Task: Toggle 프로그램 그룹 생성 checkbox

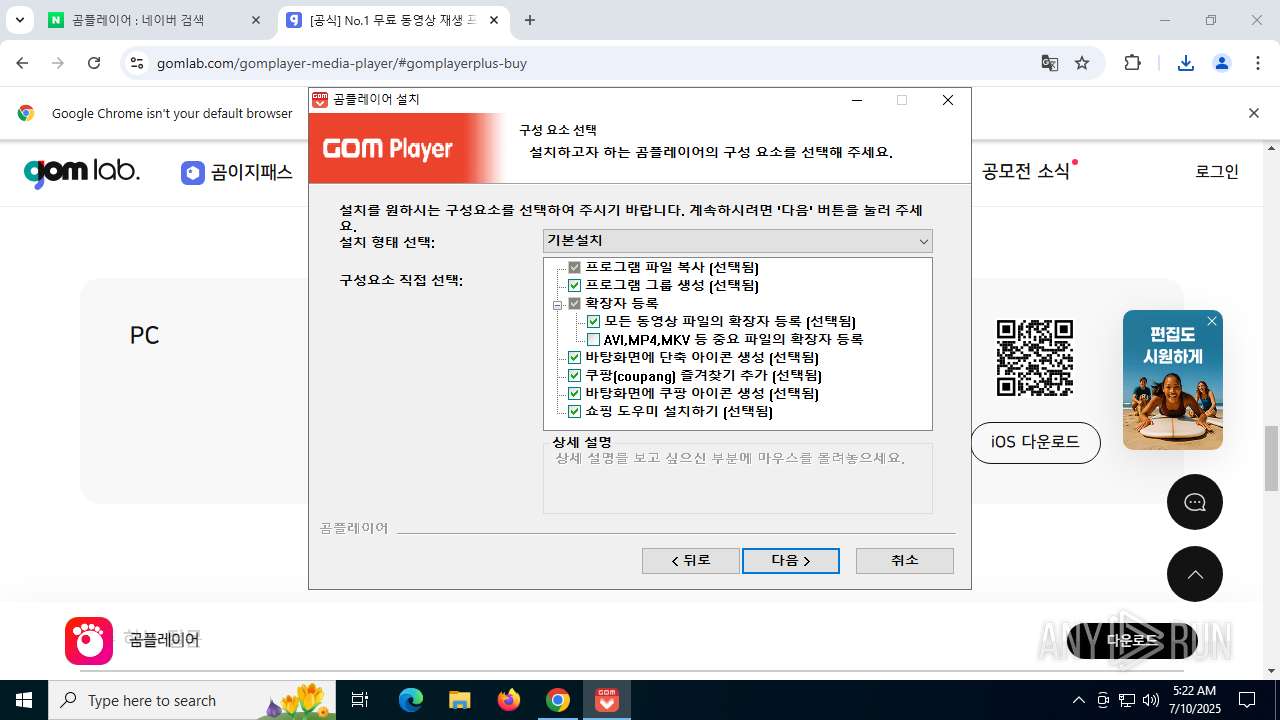Action: [x=574, y=286]
